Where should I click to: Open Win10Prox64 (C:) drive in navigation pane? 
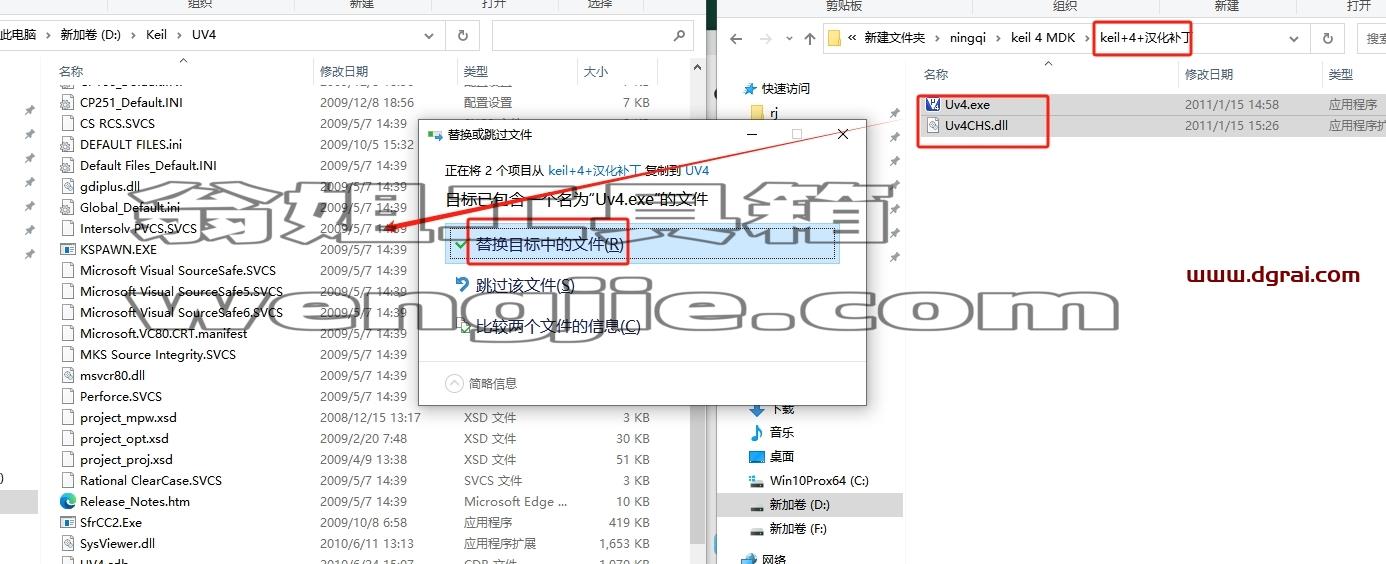(819, 481)
